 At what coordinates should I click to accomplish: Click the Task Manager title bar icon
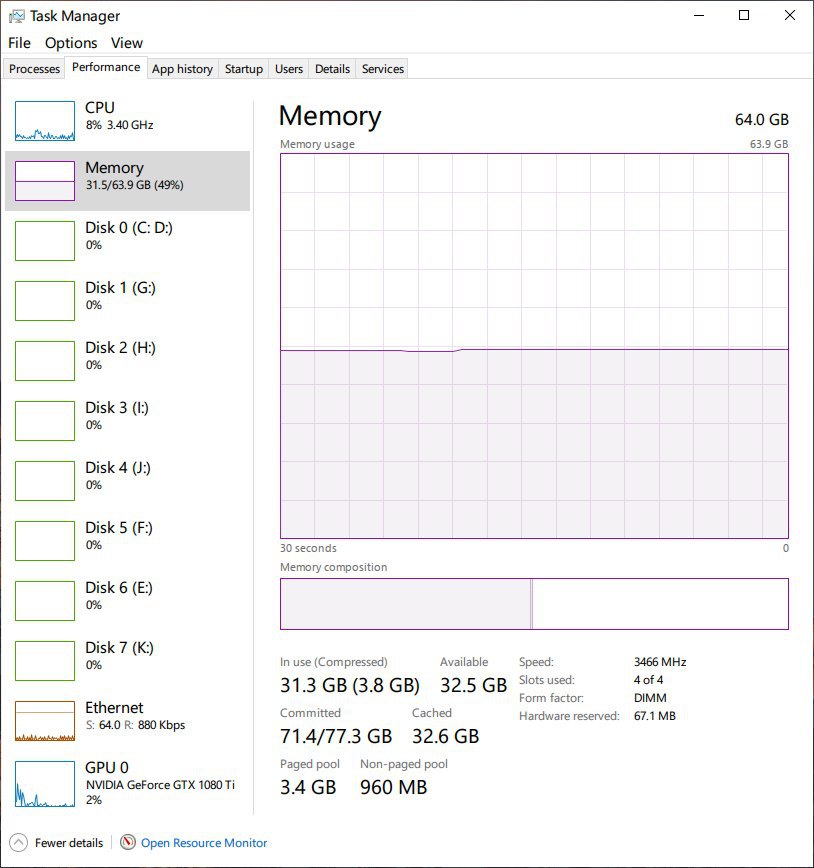pyautogui.click(x=17, y=16)
